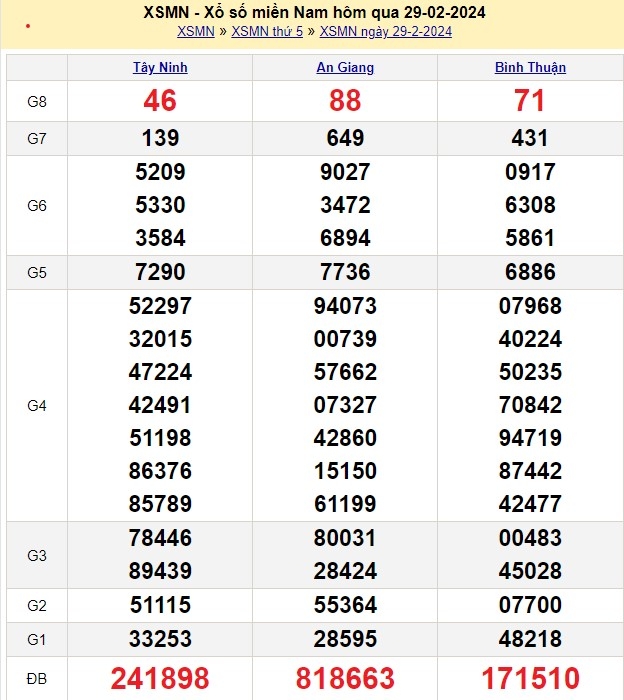Click Tây Ninh special prize 241898

click(160, 679)
